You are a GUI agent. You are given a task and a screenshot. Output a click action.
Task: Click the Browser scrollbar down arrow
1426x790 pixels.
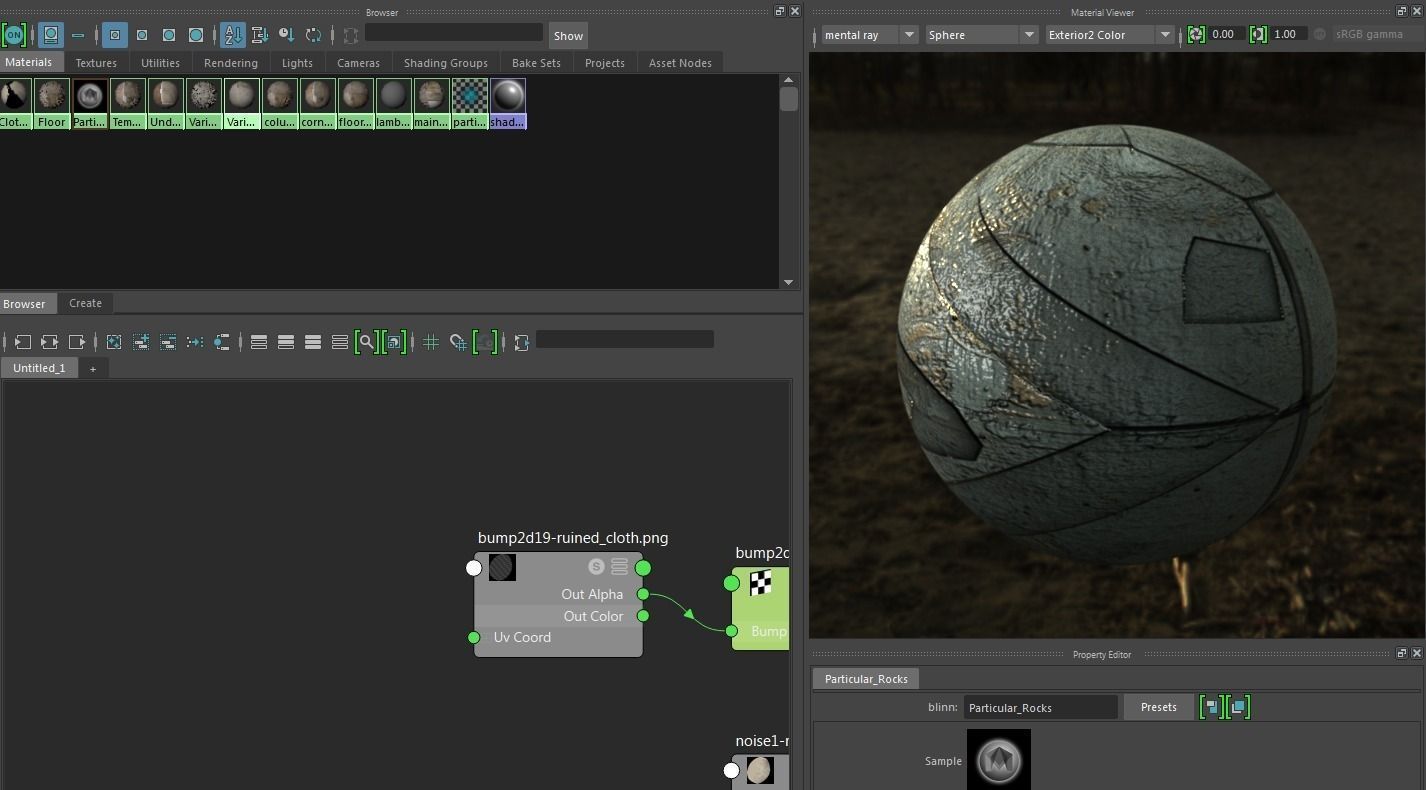788,282
